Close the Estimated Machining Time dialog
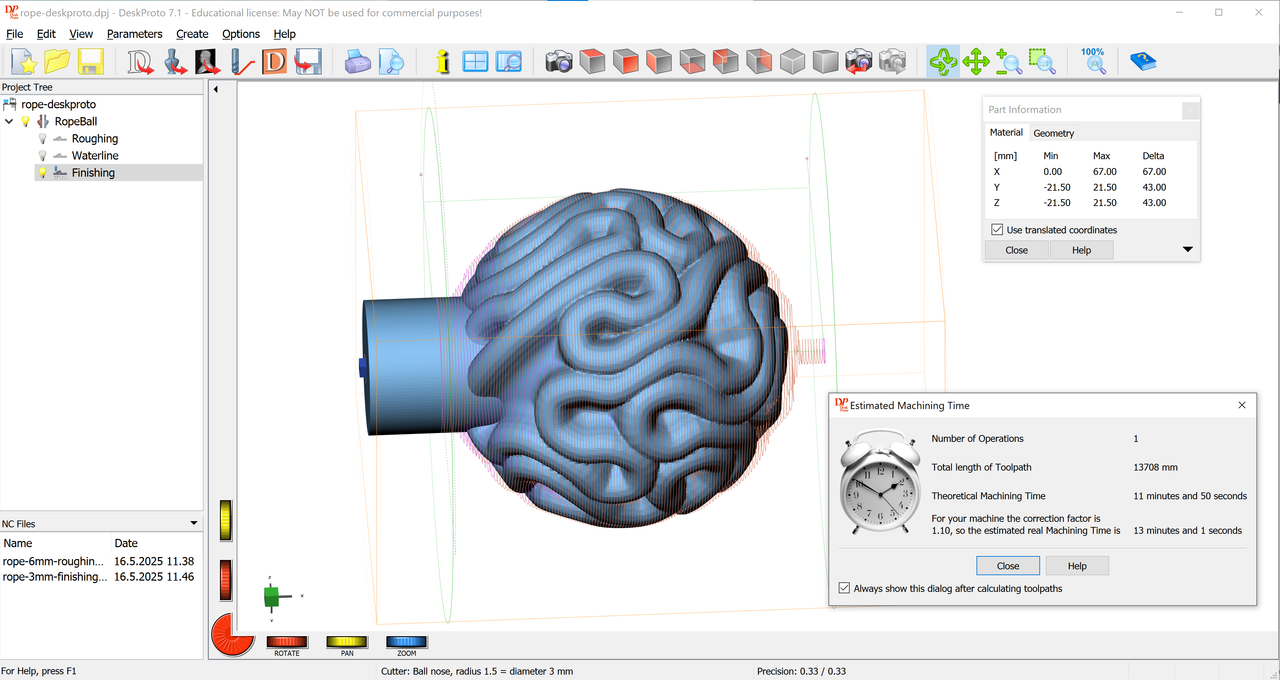The image size is (1280, 680). point(1008,565)
